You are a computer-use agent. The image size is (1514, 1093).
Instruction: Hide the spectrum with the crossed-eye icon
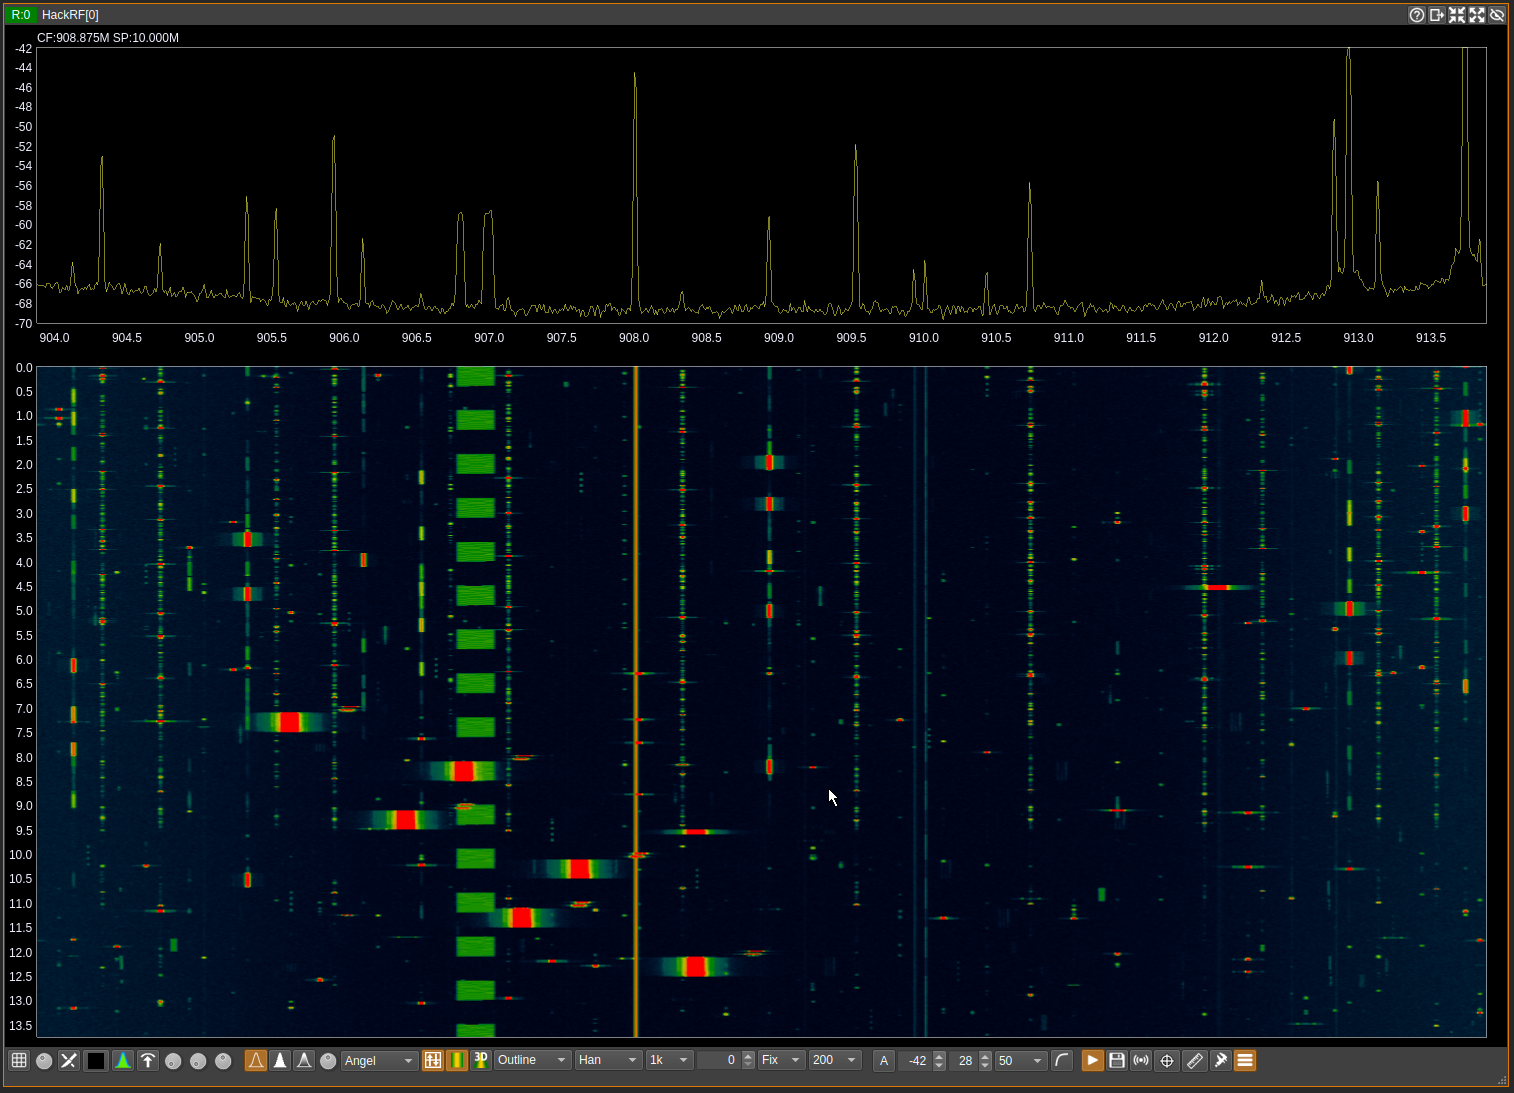click(1497, 15)
